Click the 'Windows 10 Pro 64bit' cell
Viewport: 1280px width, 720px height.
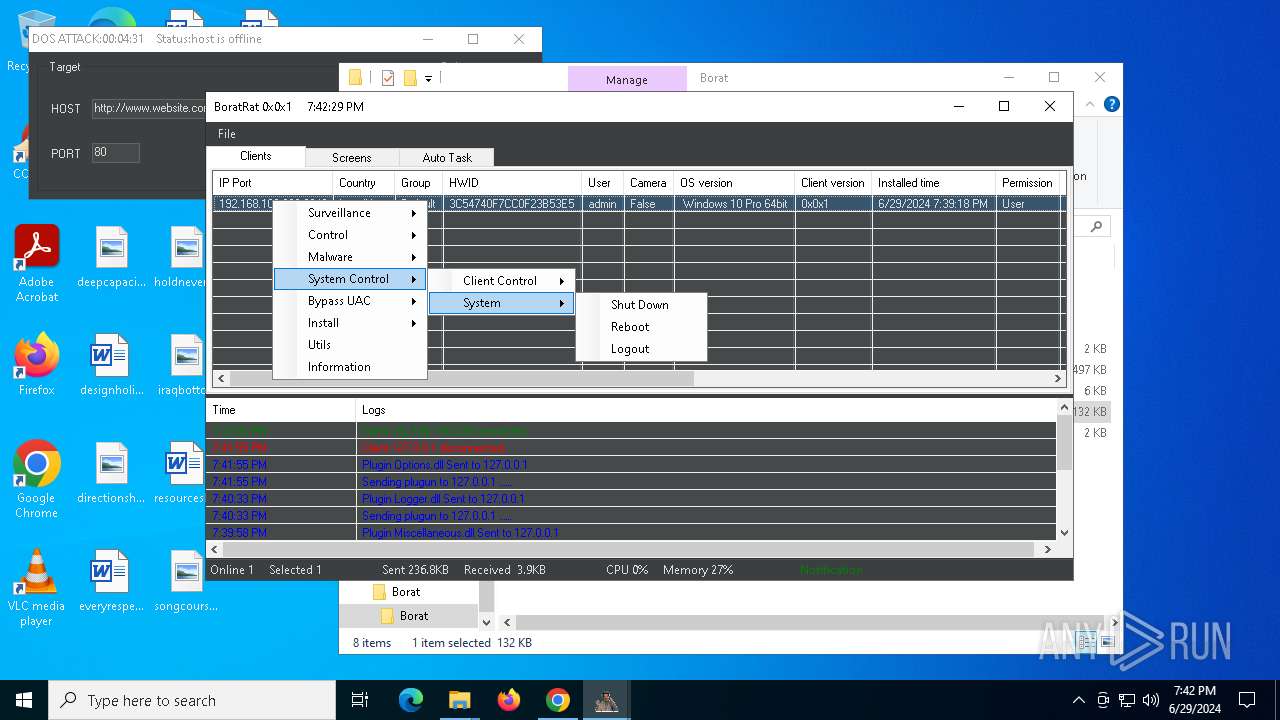(735, 204)
